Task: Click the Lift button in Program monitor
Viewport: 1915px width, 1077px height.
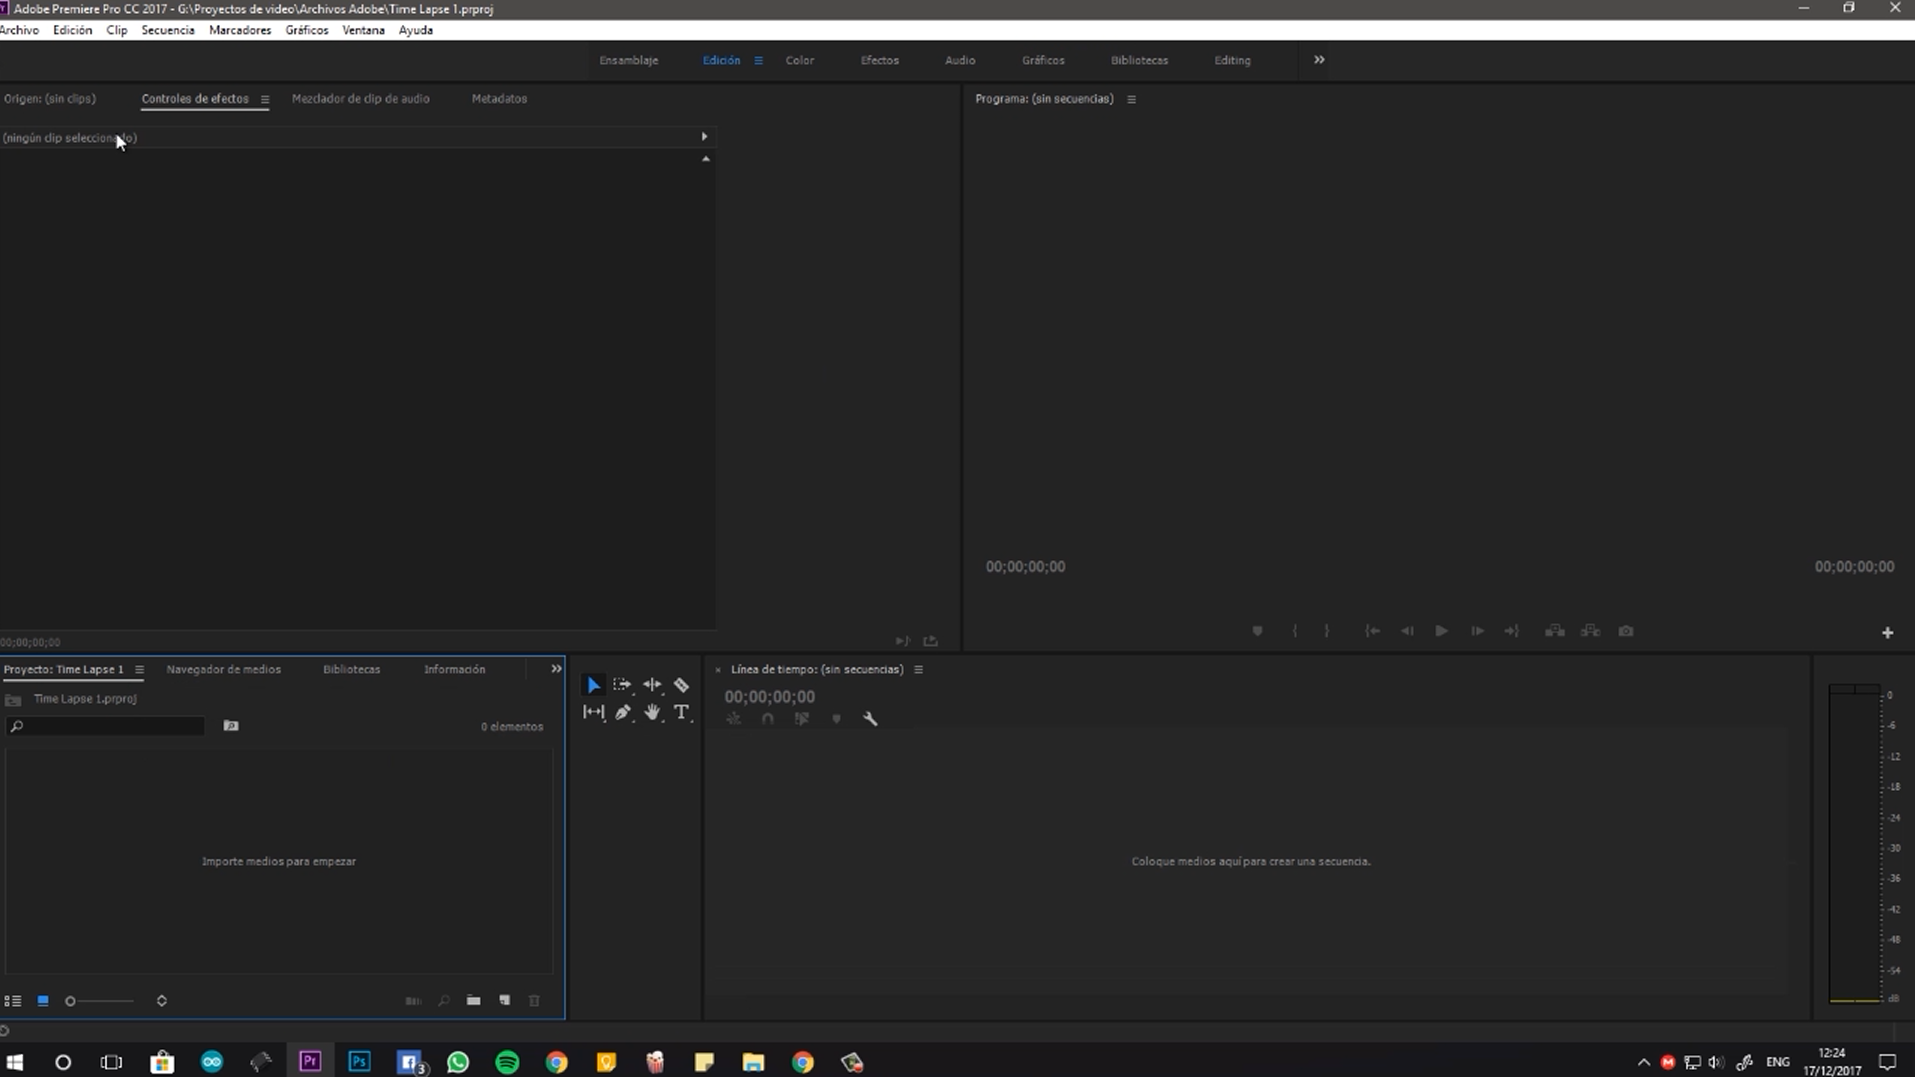Action: (1554, 631)
